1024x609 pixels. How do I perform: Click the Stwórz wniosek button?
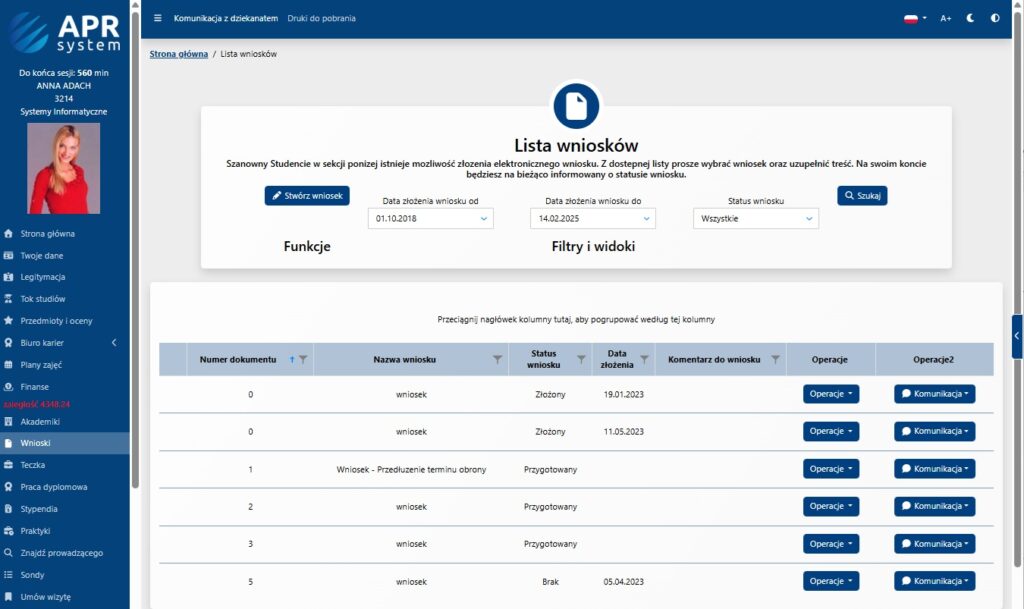pyautogui.click(x=307, y=196)
